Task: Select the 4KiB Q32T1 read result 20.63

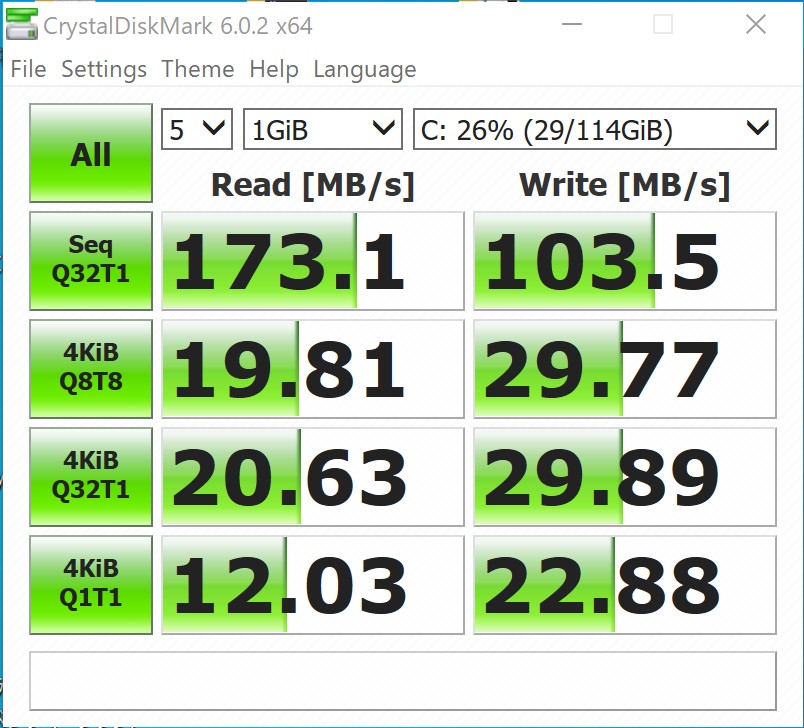Action: point(313,477)
